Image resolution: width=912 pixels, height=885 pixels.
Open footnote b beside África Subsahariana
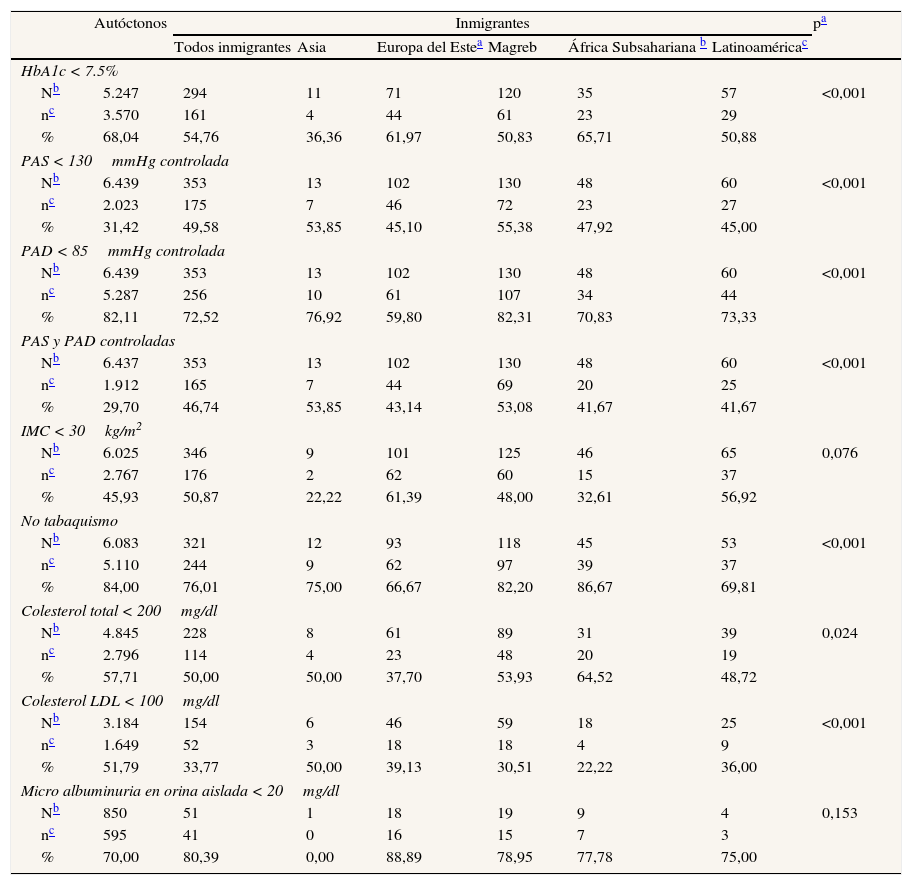pos(703,44)
